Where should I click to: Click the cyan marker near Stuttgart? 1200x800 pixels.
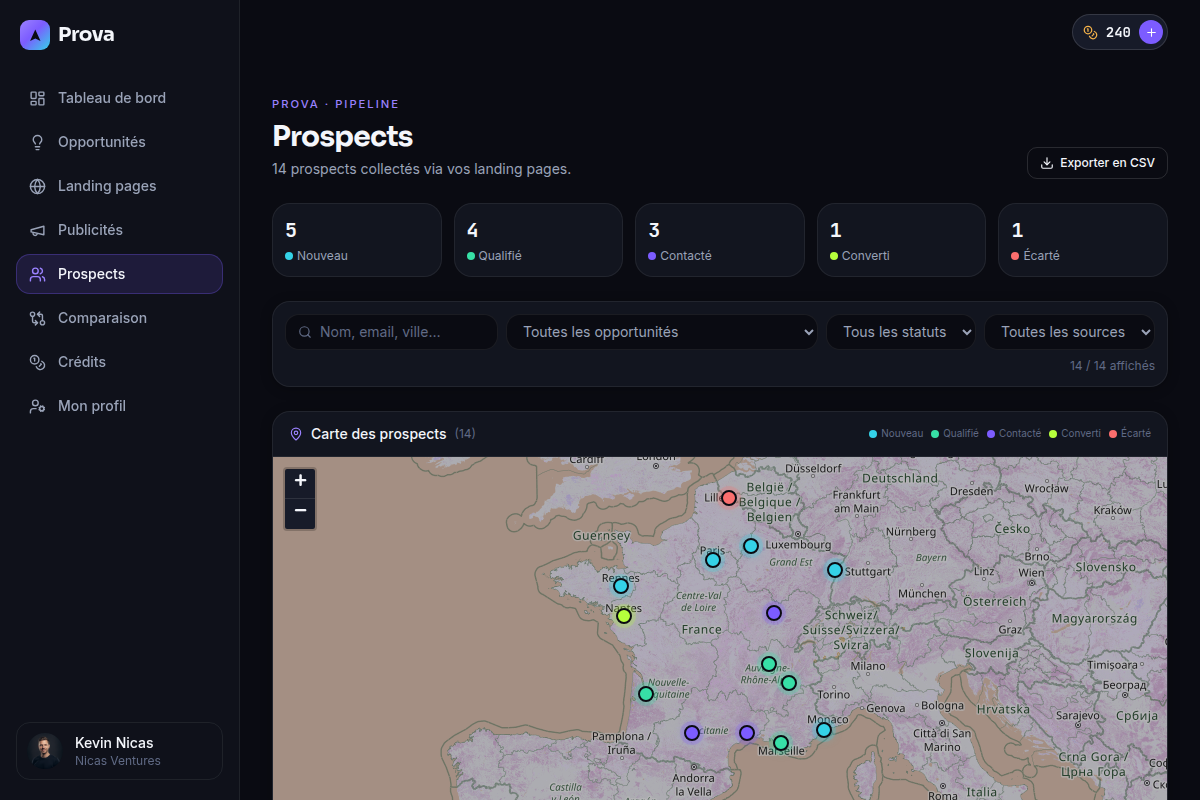[835, 570]
